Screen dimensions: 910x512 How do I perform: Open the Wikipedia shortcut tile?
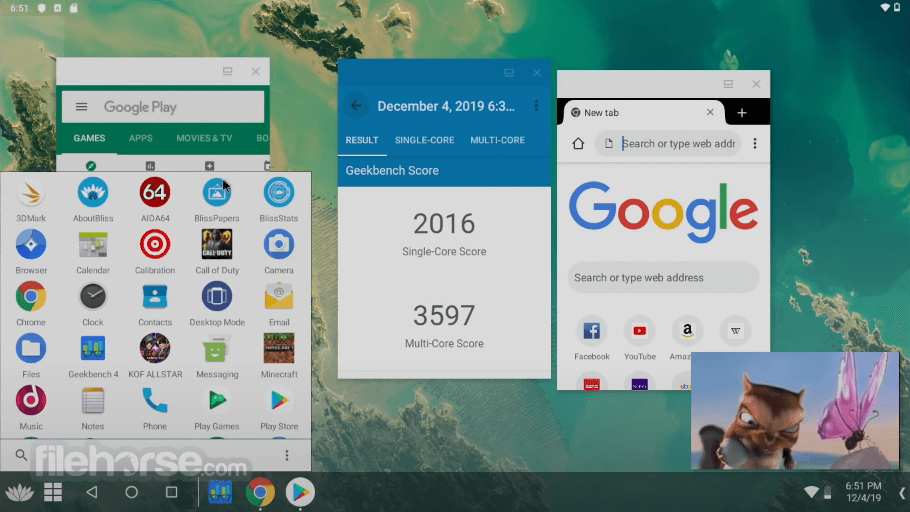tap(735, 331)
